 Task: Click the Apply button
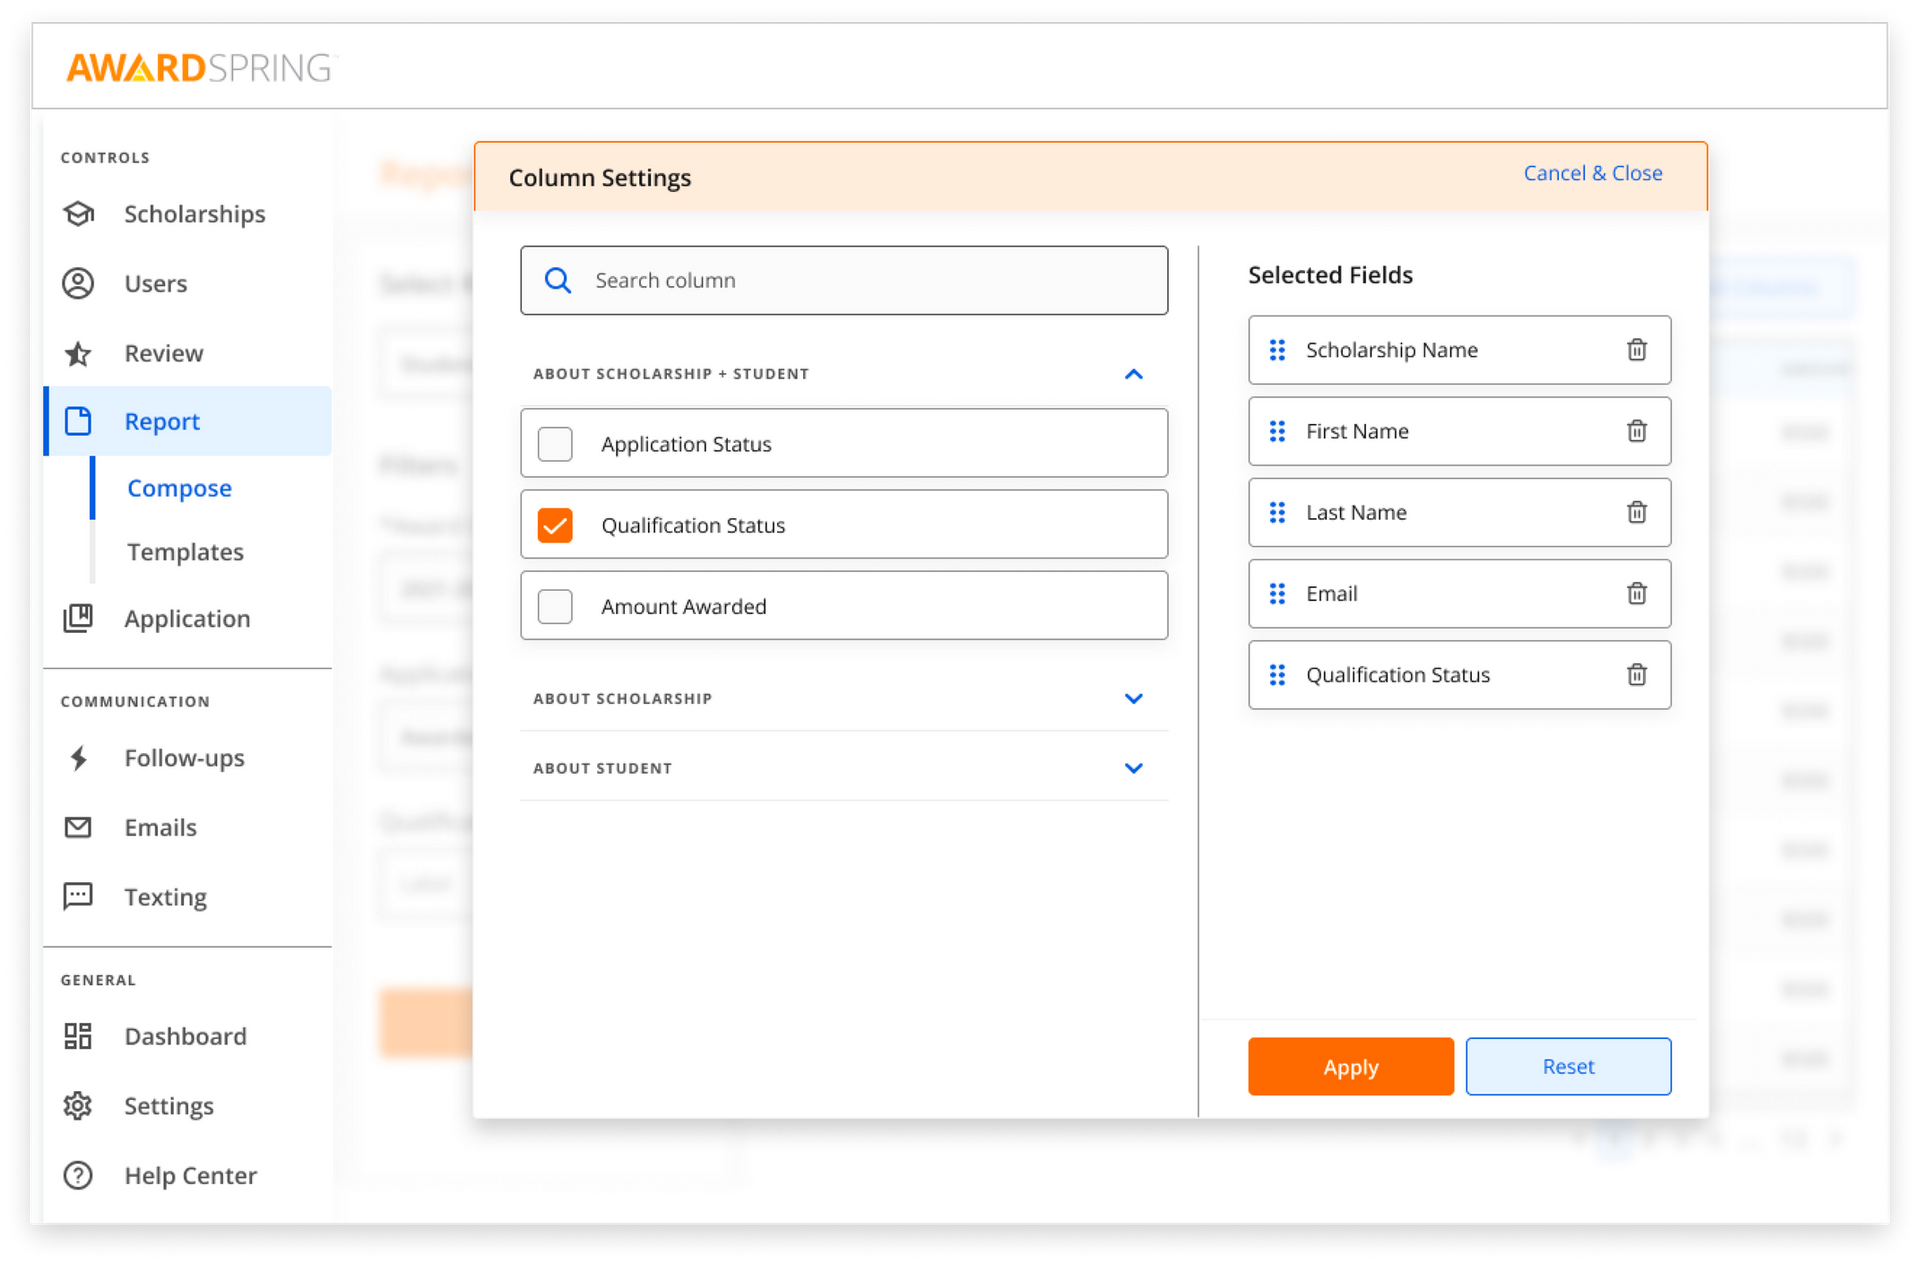[x=1350, y=1066]
